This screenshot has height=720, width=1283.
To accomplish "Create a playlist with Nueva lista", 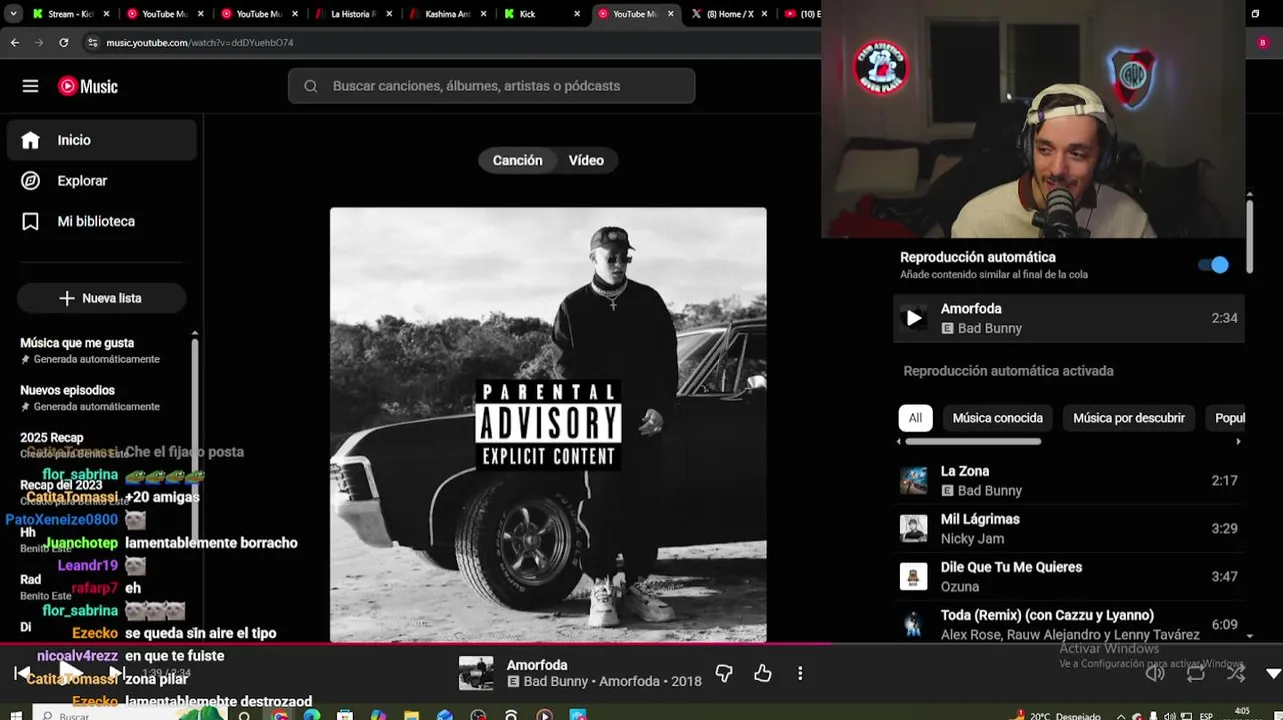I will pyautogui.click(x=101, y=298).
